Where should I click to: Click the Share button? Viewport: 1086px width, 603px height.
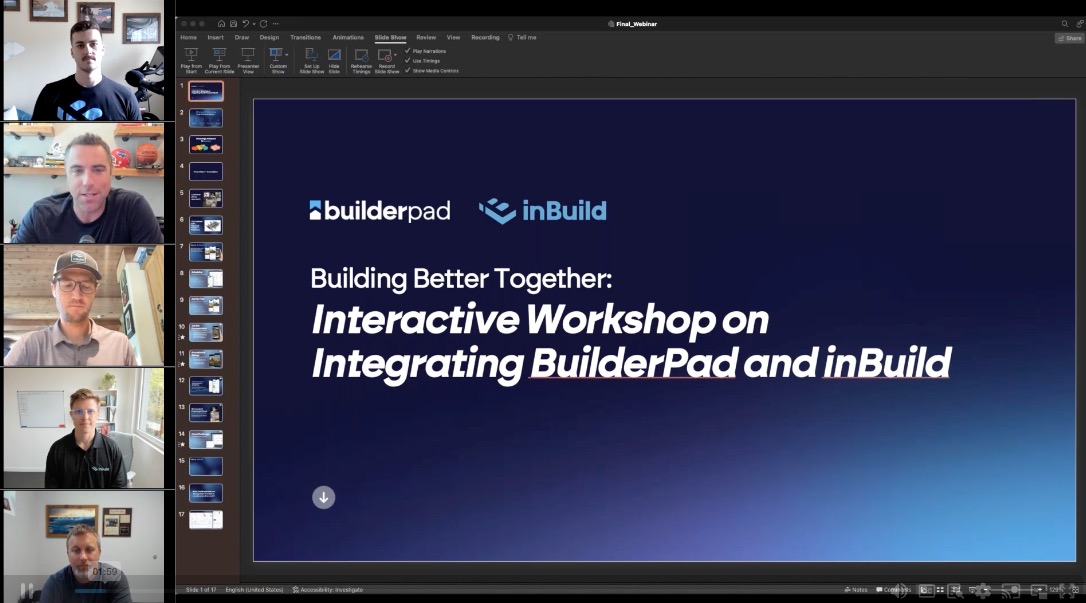1069,37
